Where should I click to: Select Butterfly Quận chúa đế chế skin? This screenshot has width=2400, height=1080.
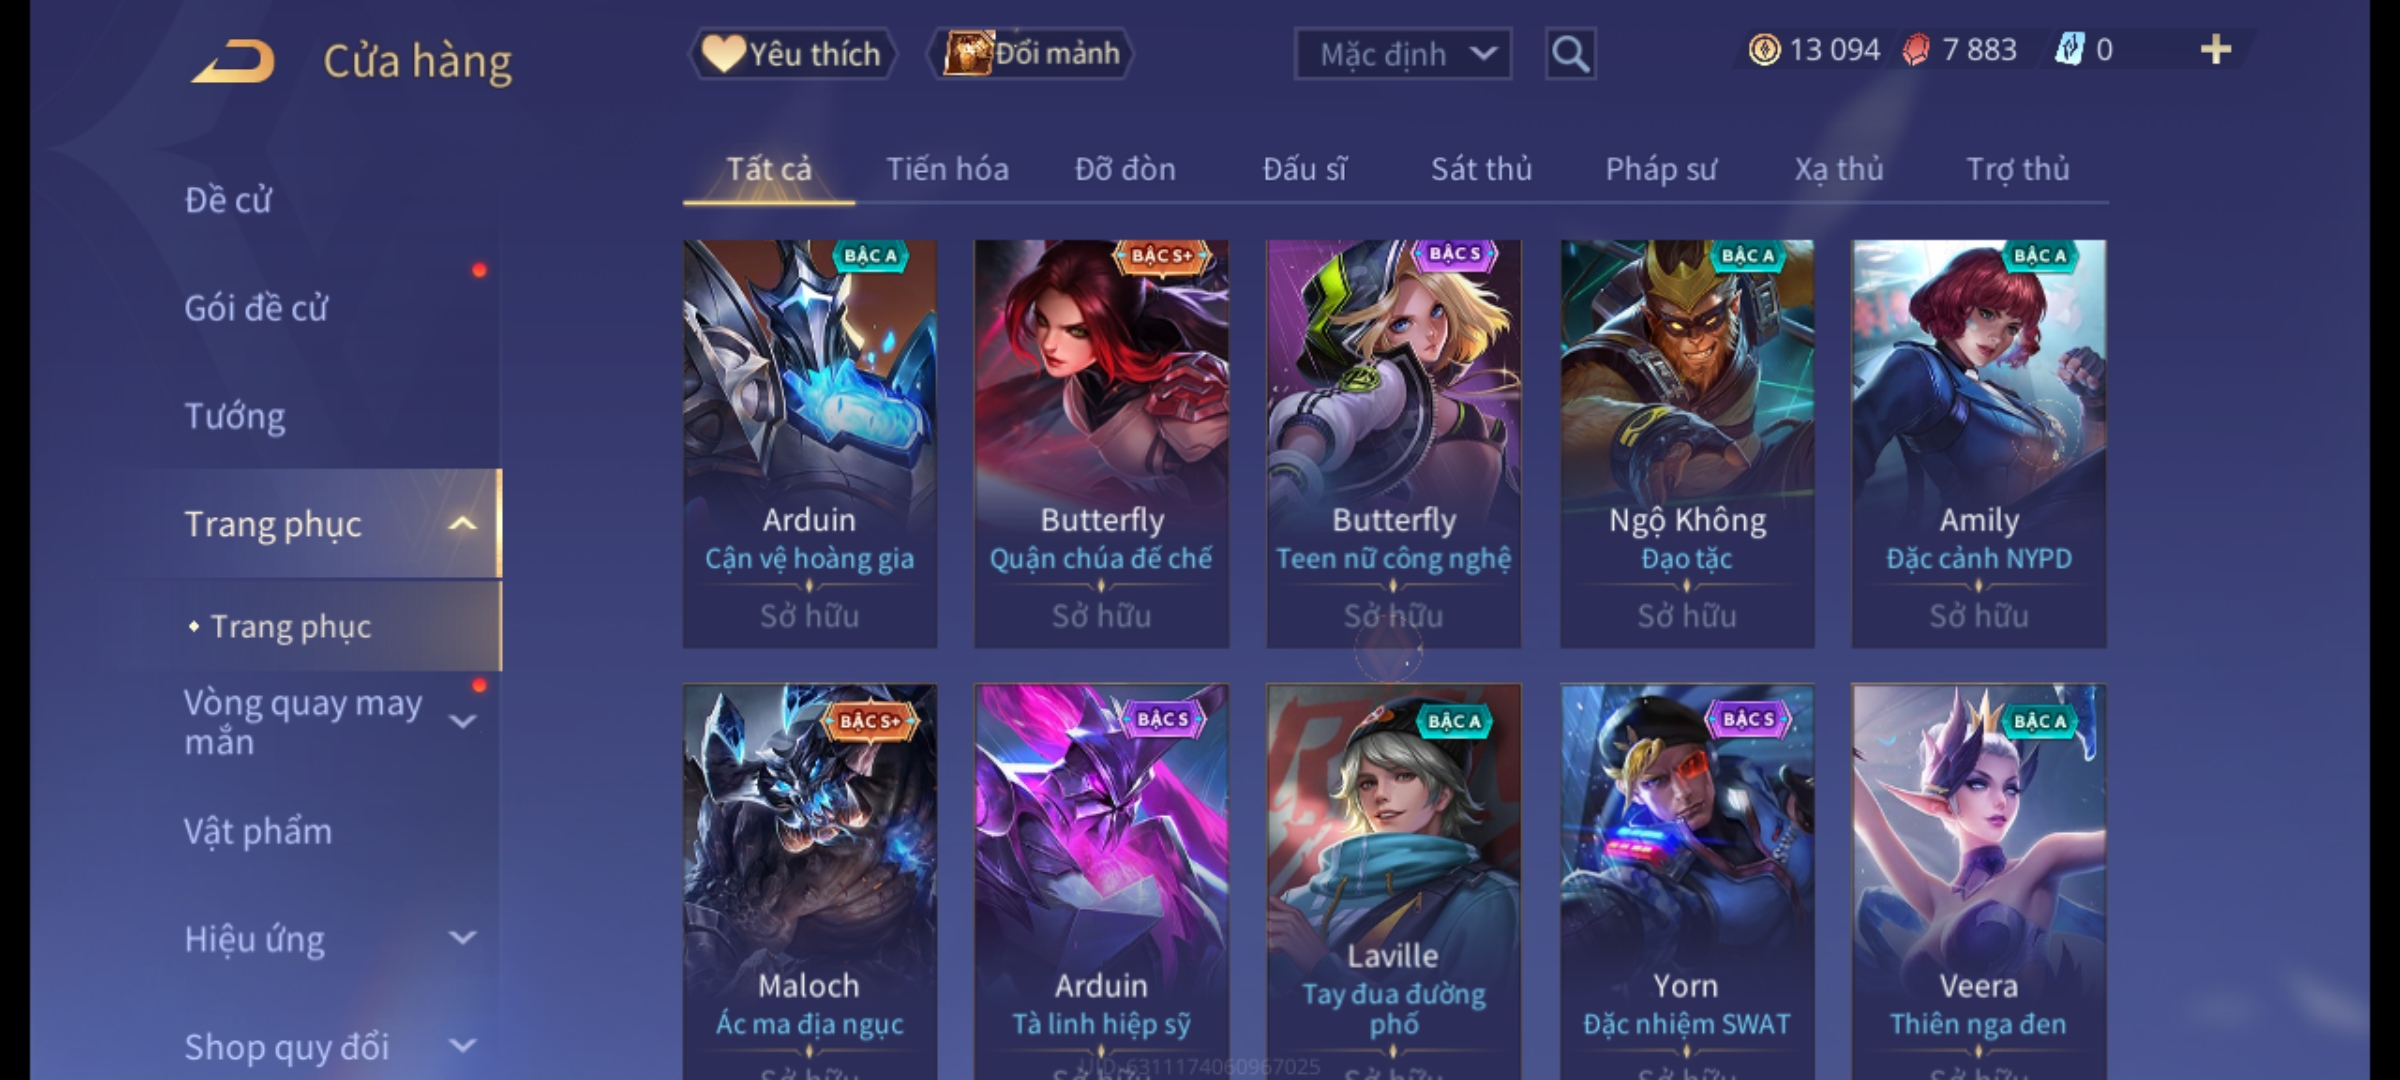click(x=1101, y=444)
